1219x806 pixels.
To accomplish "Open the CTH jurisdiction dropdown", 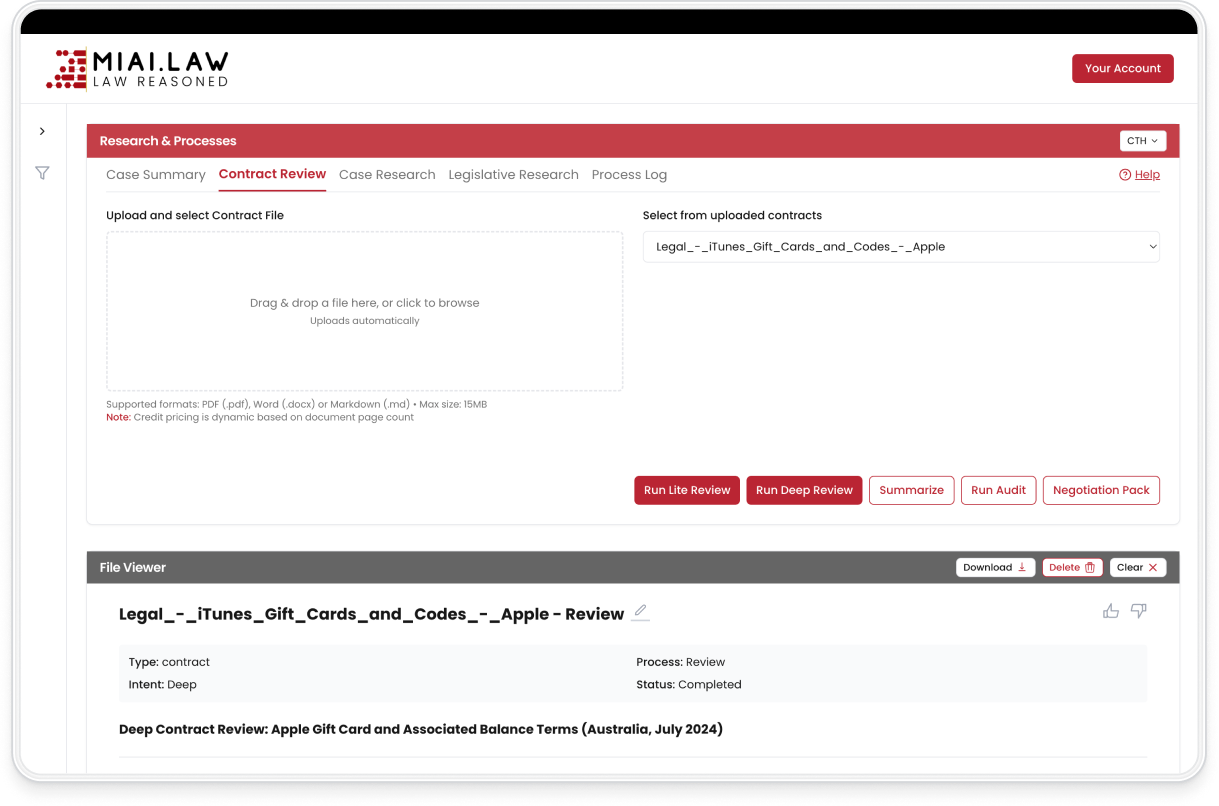I will coord(1143,141).
